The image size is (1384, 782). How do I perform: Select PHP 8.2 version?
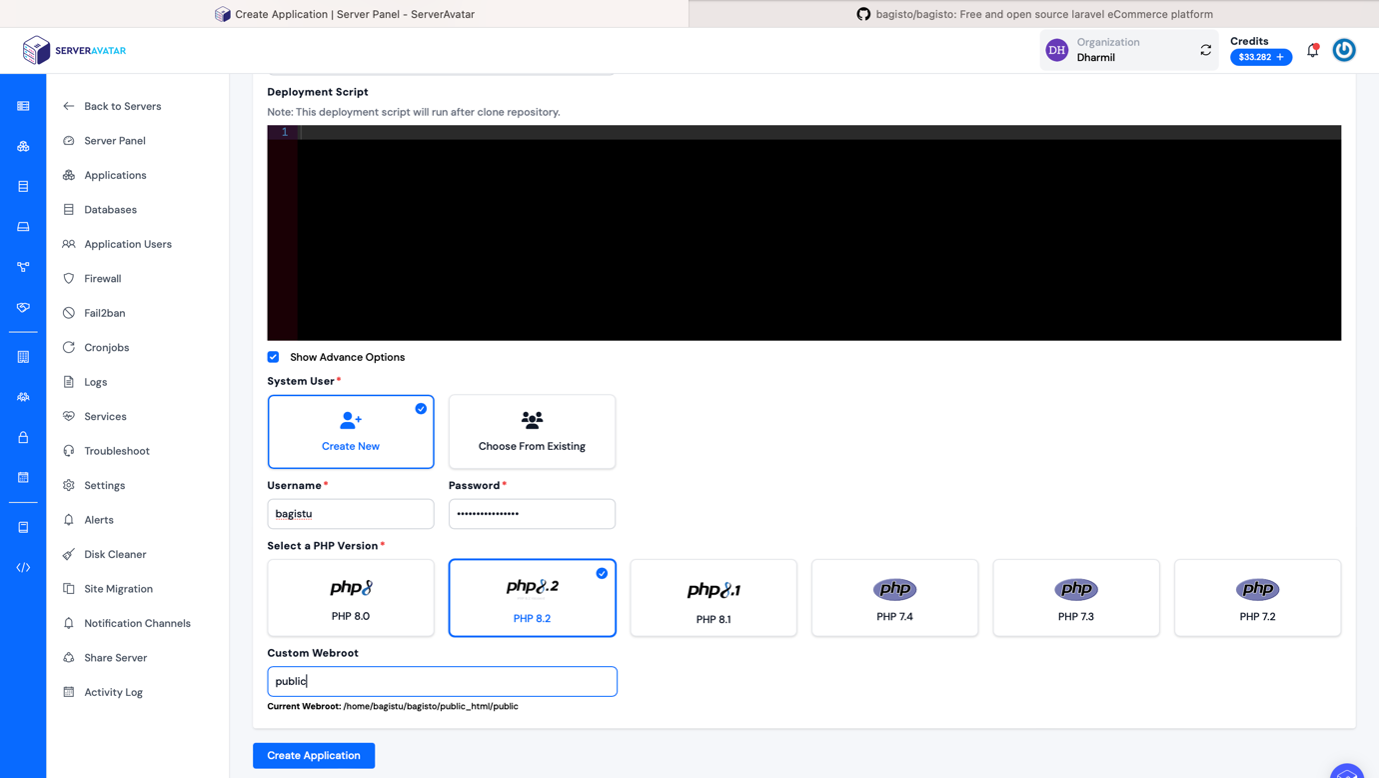click(534, 600)
